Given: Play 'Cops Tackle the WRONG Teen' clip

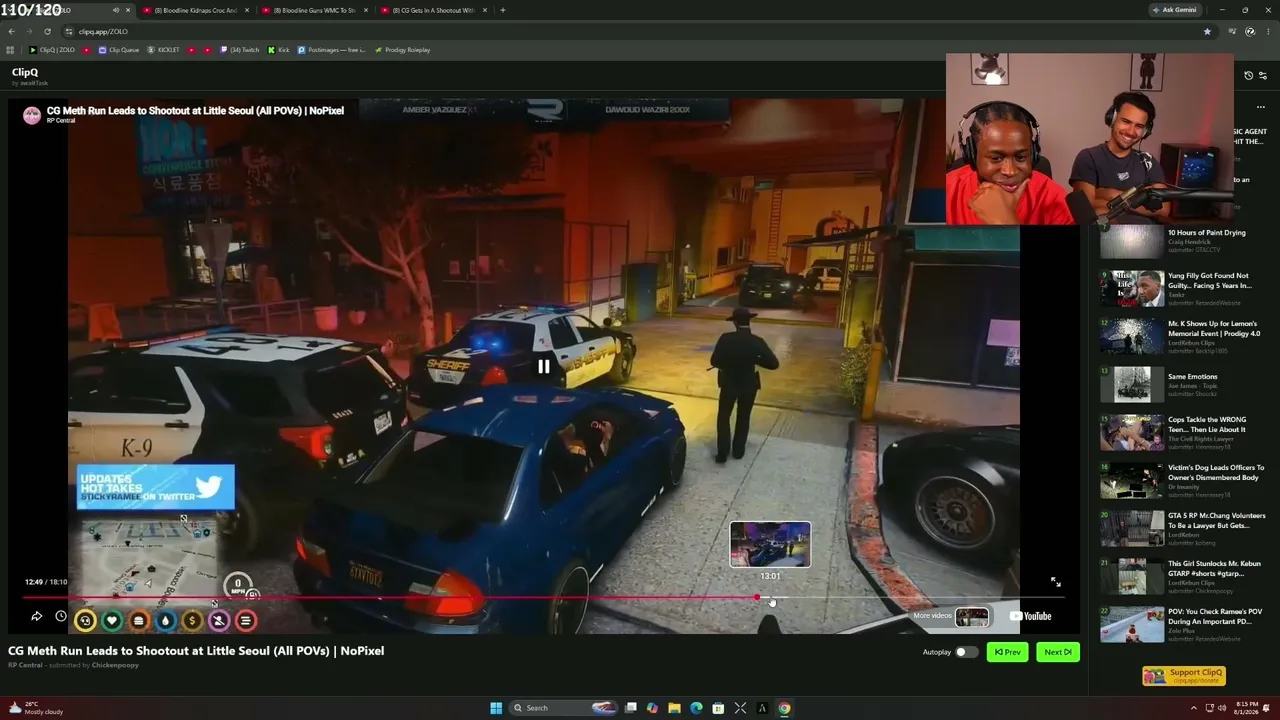Looking at the screenshot, I should [1131, 433].
